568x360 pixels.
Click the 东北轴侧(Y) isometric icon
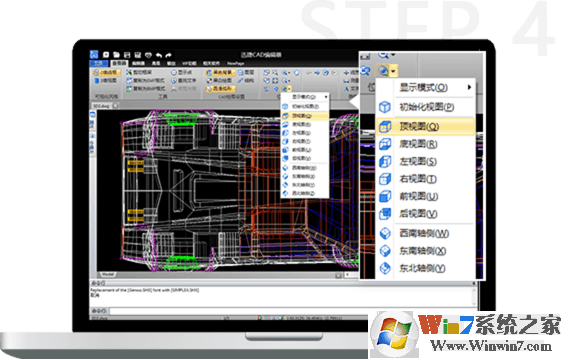(385, 268)
